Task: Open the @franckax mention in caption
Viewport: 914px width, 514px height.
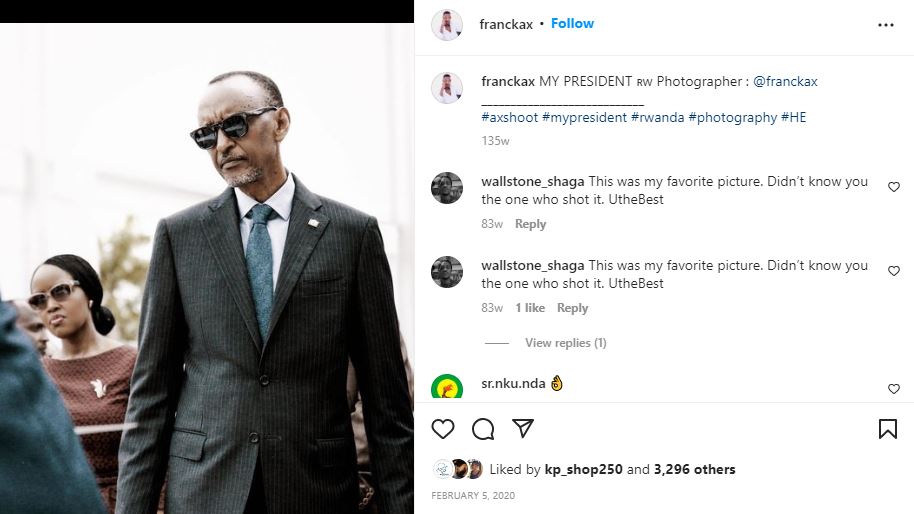Action: pyautogui.click(x=785, y=81)
